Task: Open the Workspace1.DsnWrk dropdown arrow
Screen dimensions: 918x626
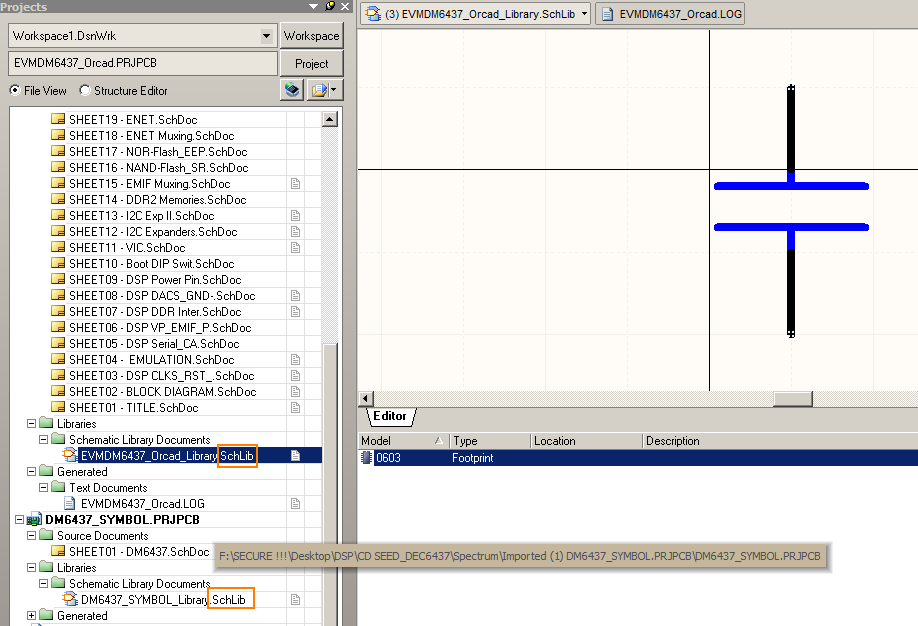Action: [266, 36]
